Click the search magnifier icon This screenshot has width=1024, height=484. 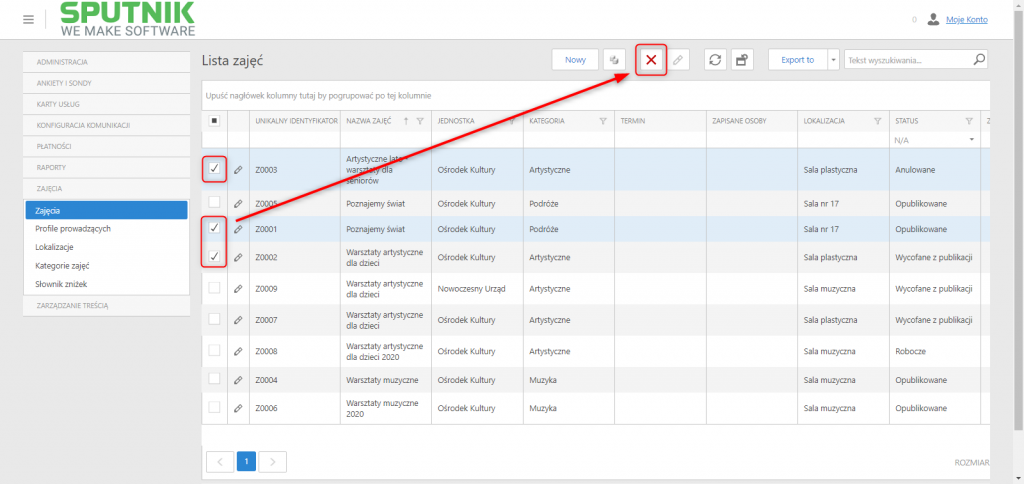point(979,59)
